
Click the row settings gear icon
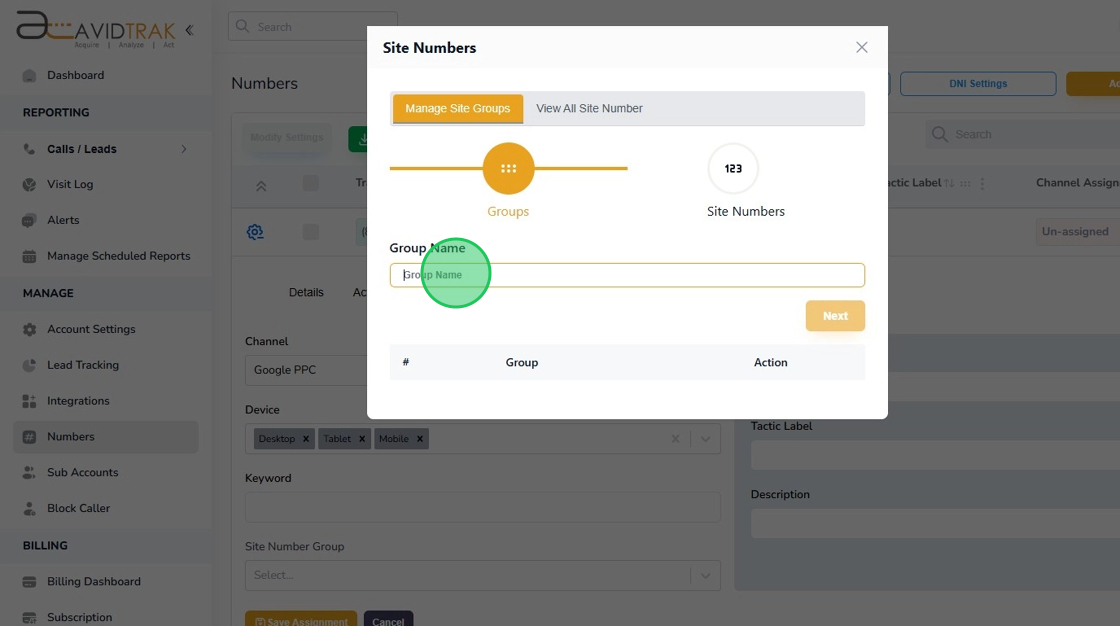(x=255, y=232)
